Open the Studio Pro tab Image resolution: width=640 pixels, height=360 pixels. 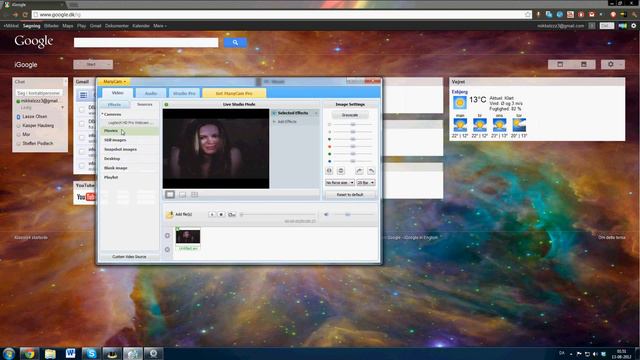pyautogui.click(x=184, y=93)
